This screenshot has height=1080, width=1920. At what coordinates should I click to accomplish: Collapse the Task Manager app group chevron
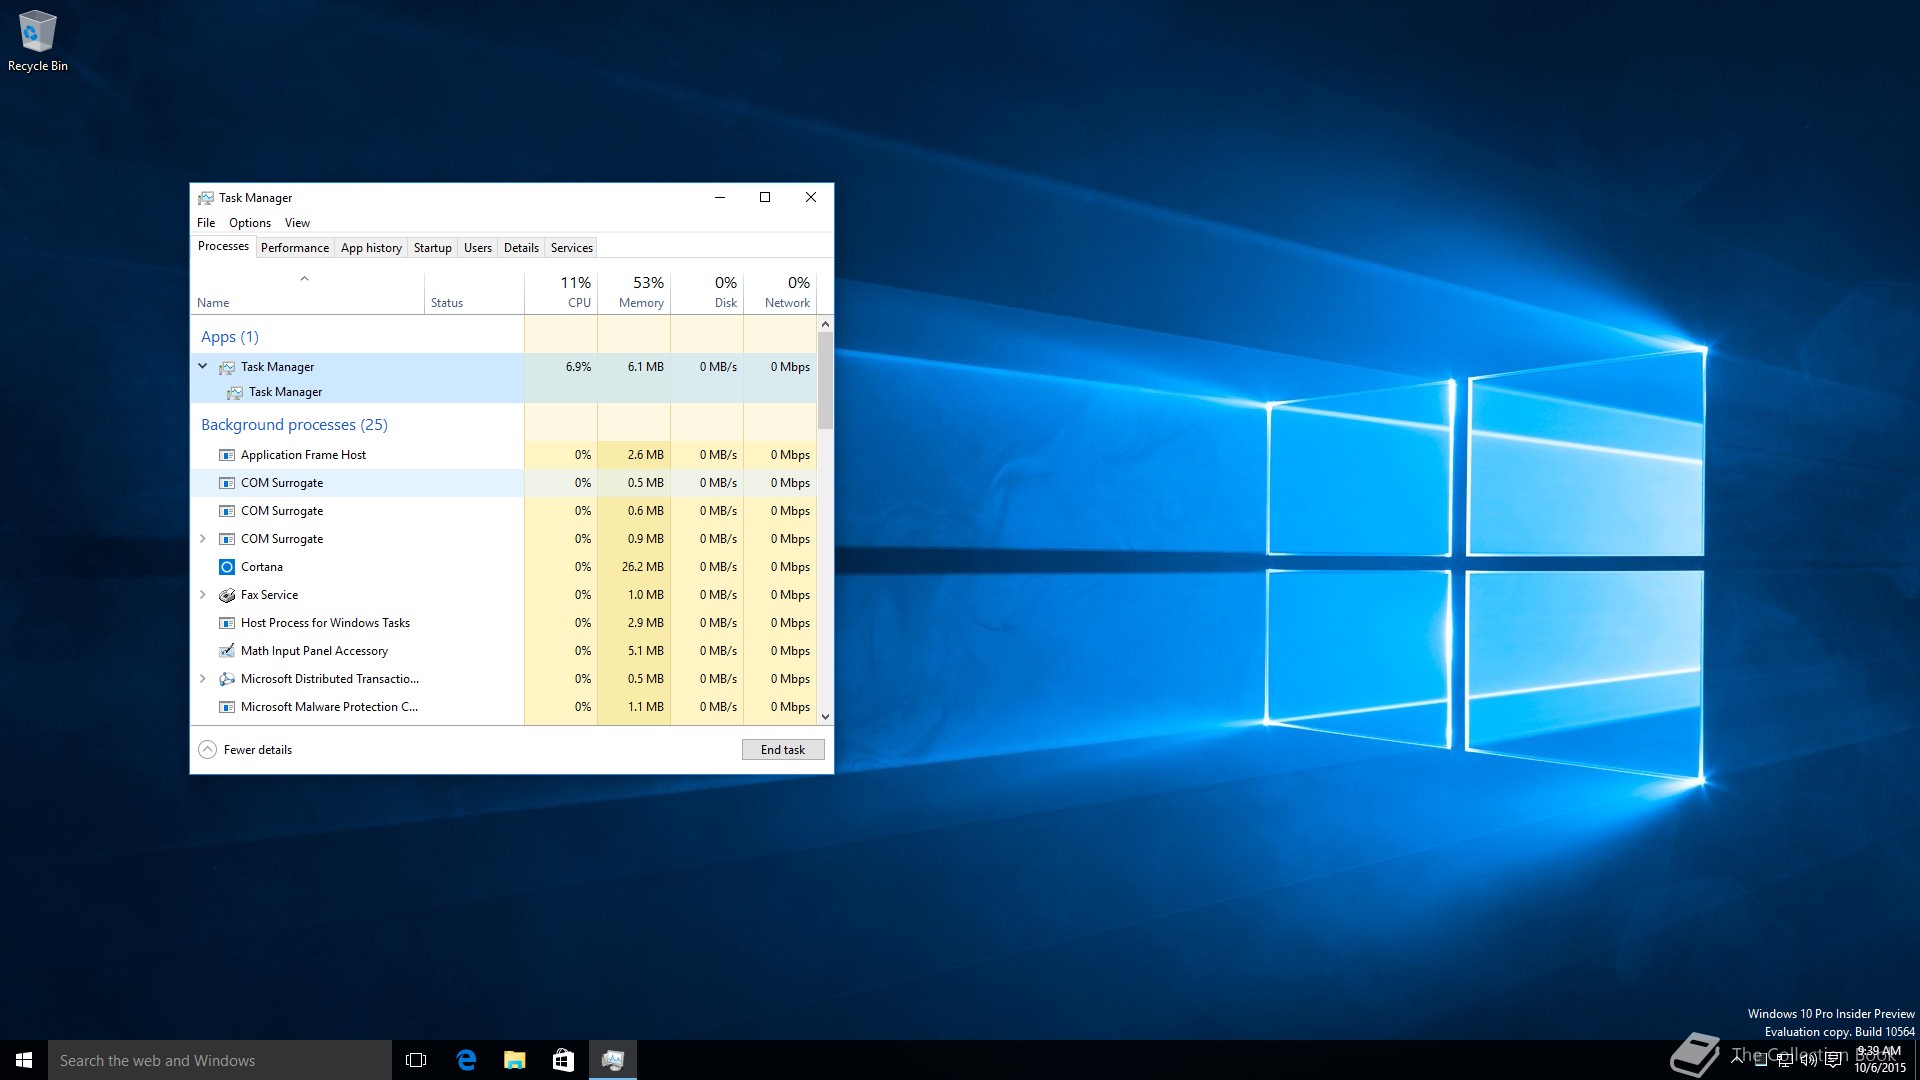[203, 367]
